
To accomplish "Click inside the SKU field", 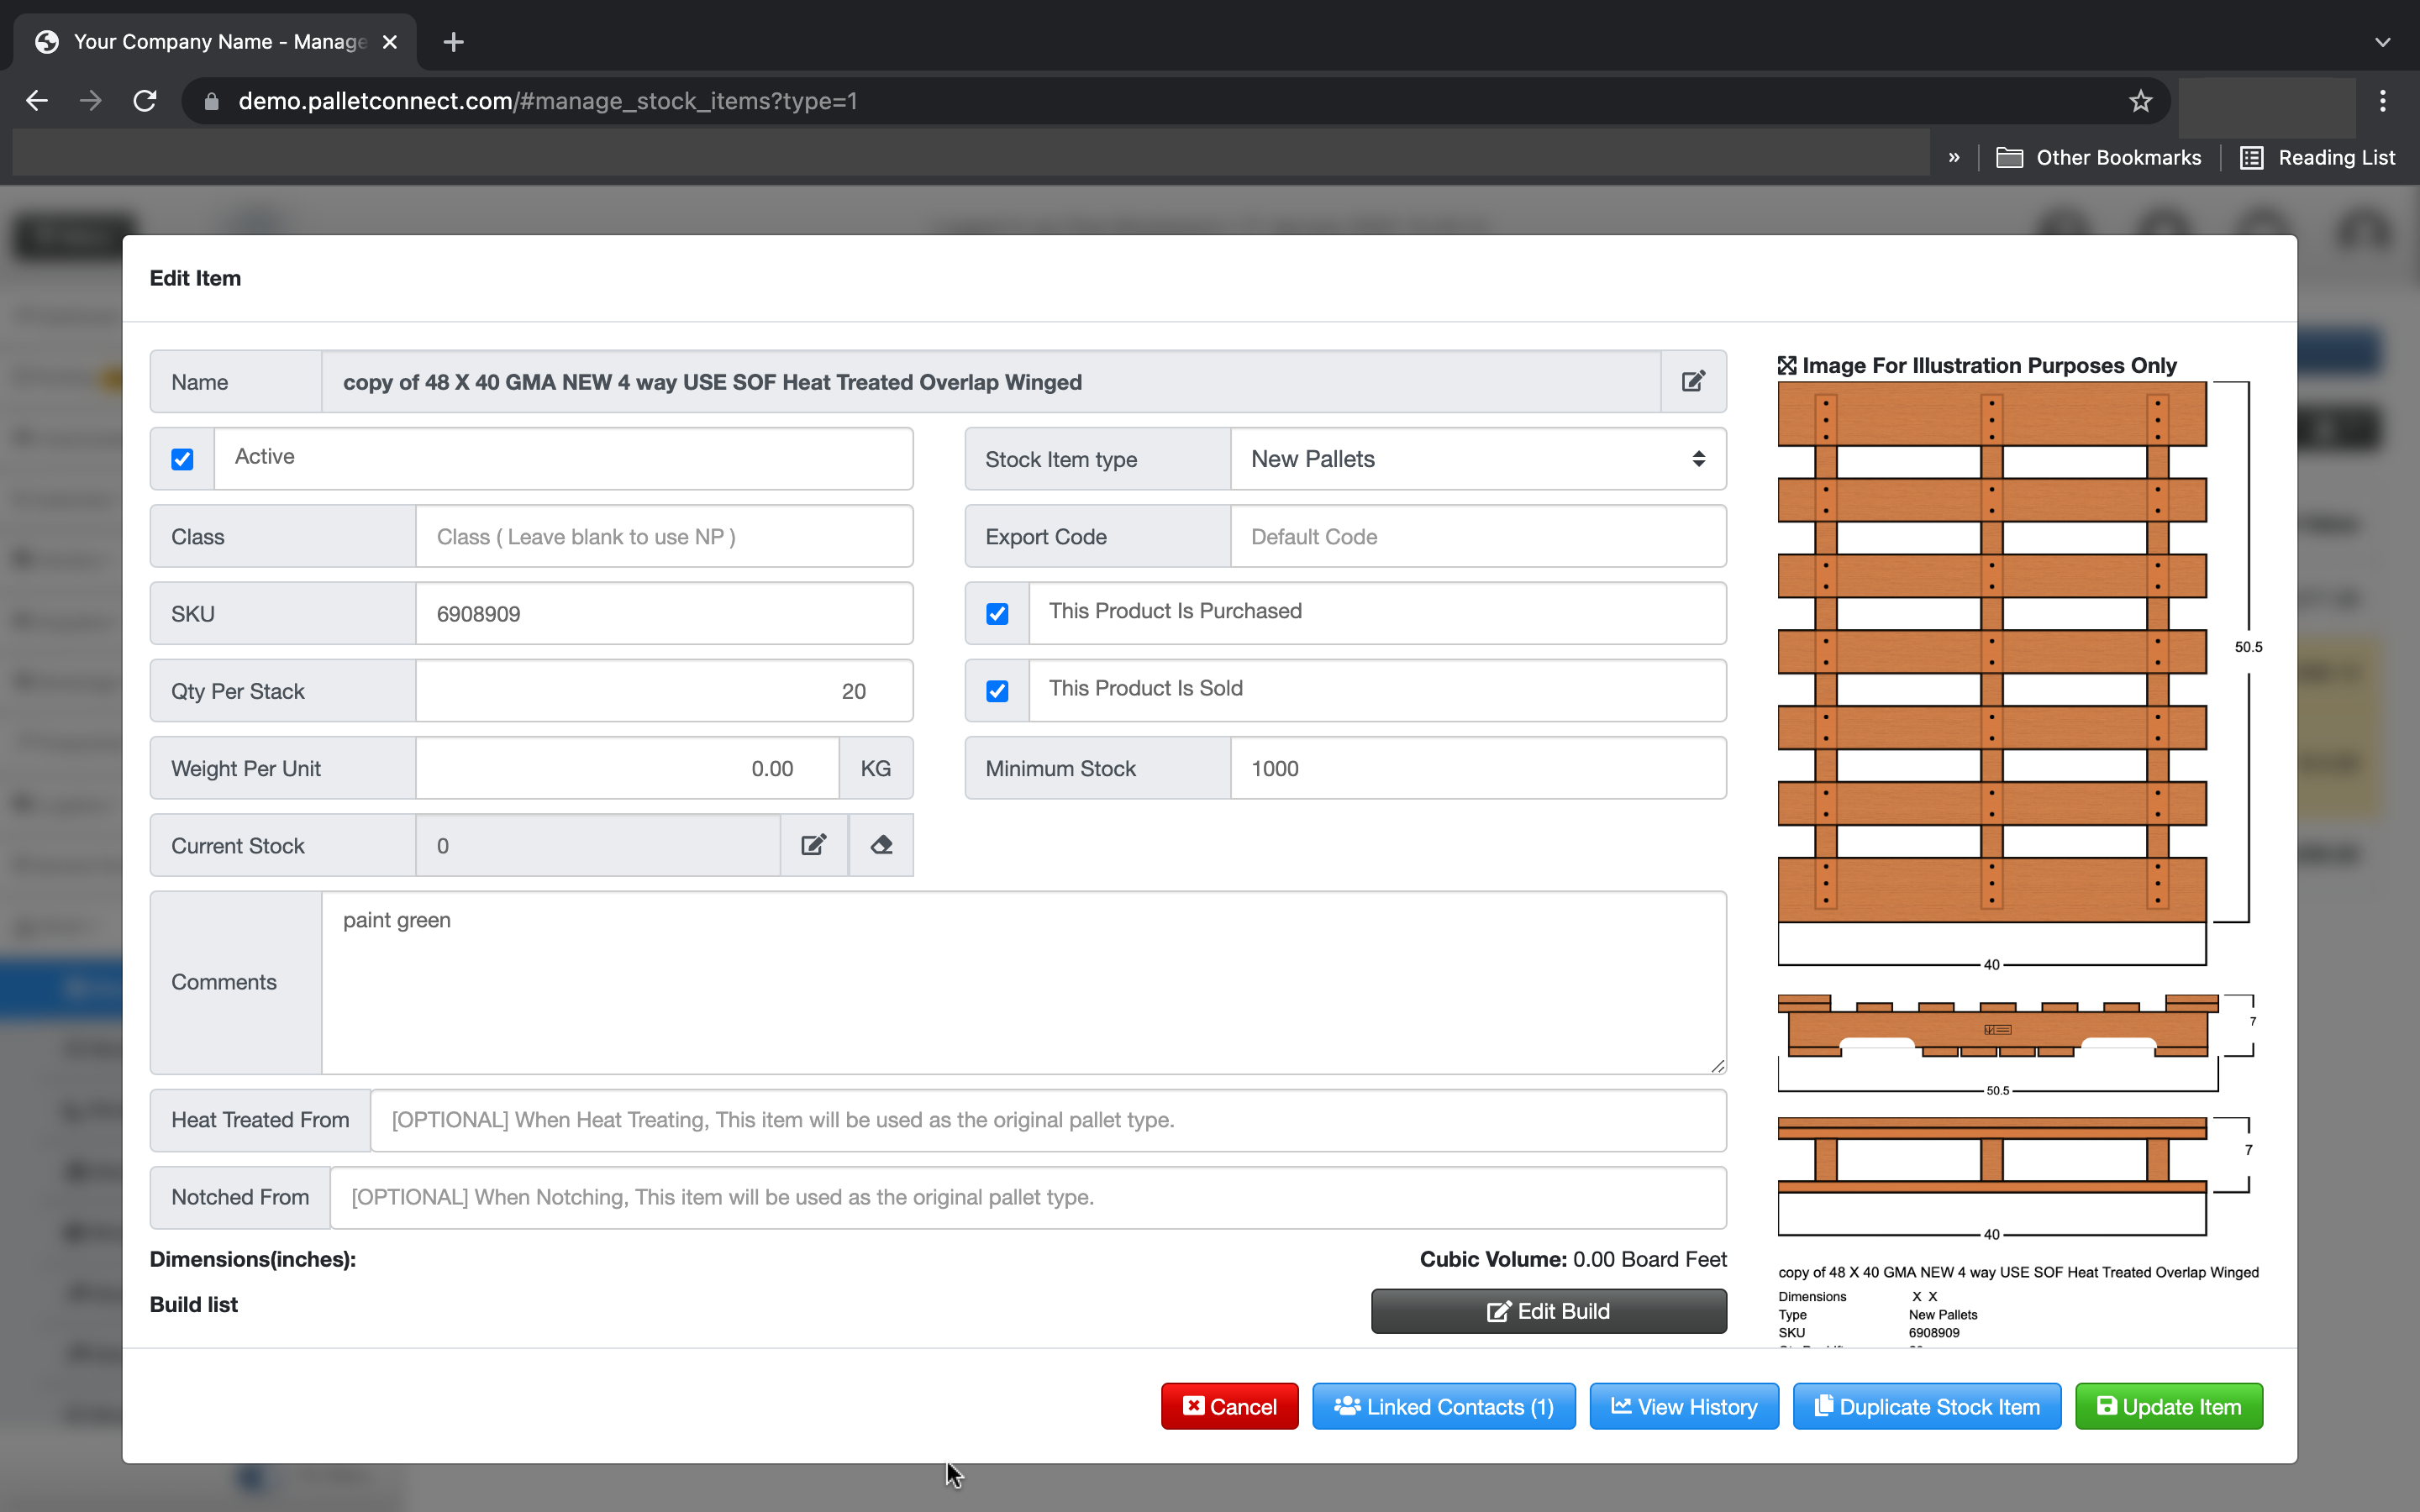I will (663, 612).
